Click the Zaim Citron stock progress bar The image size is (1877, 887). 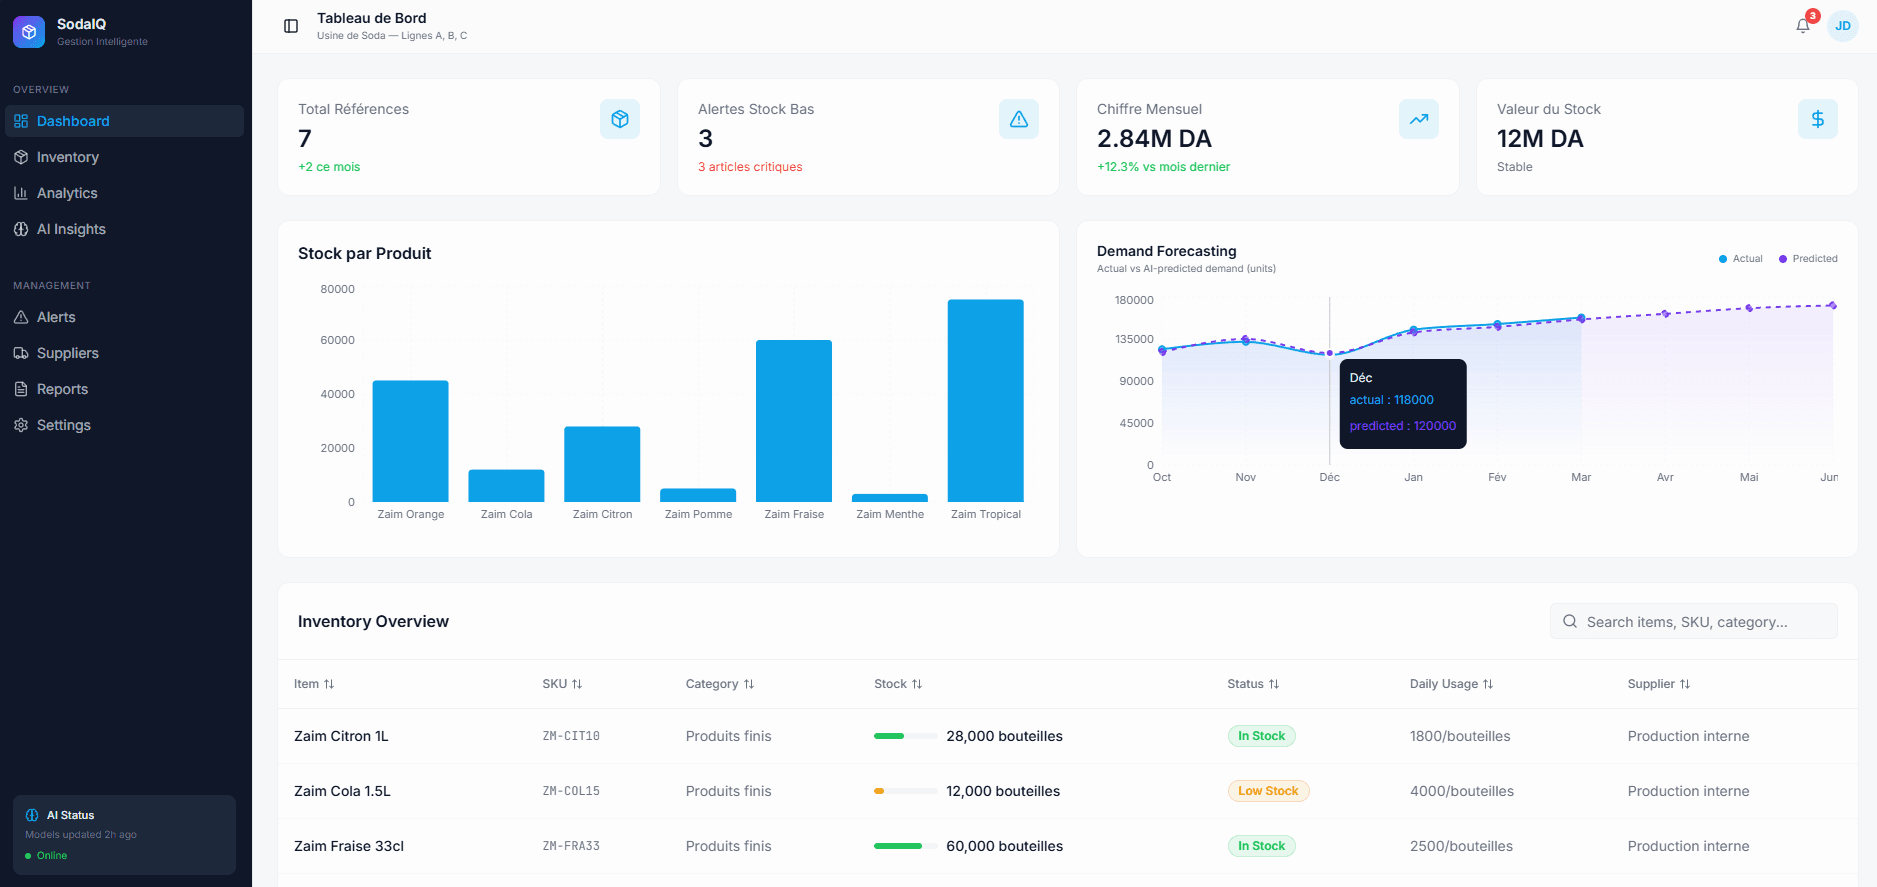point(905,736)
